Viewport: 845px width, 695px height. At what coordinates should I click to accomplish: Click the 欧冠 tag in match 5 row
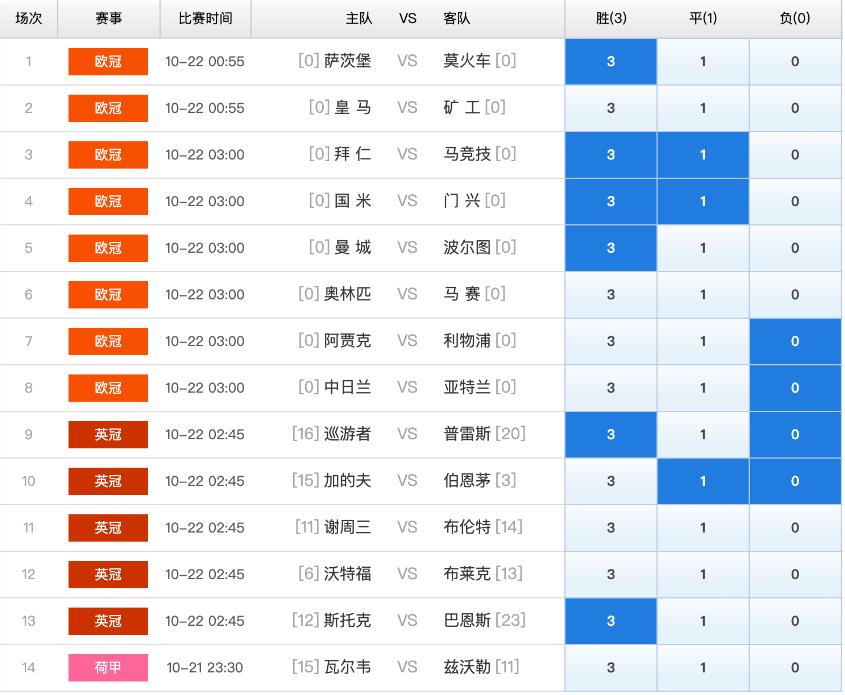pos(108,248)
